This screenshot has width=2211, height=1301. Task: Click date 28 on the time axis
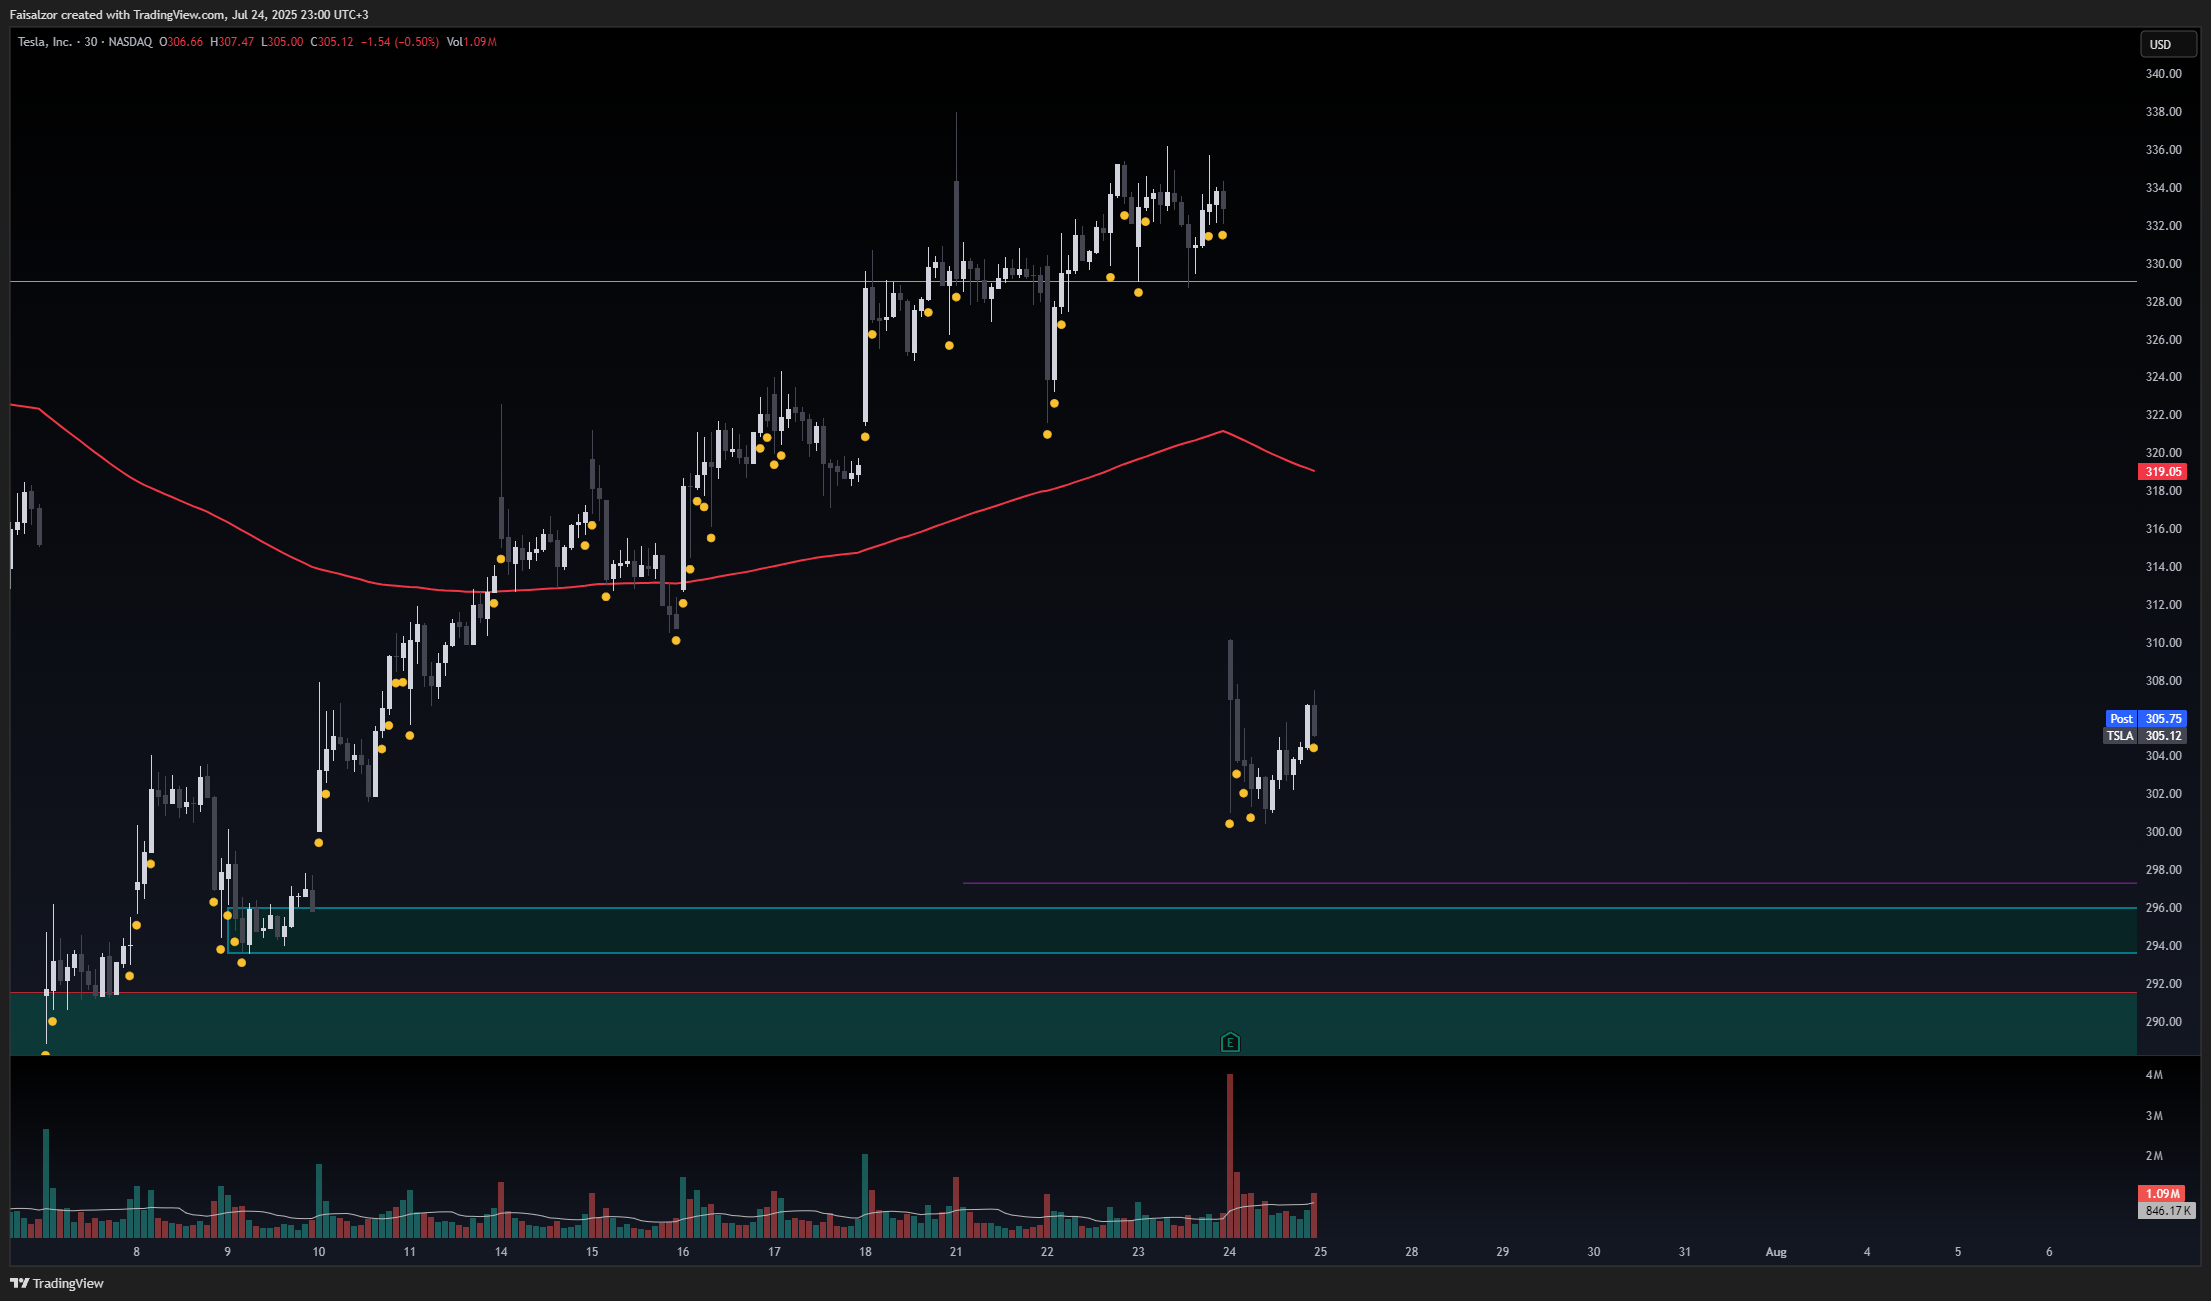point(1412,1252)
